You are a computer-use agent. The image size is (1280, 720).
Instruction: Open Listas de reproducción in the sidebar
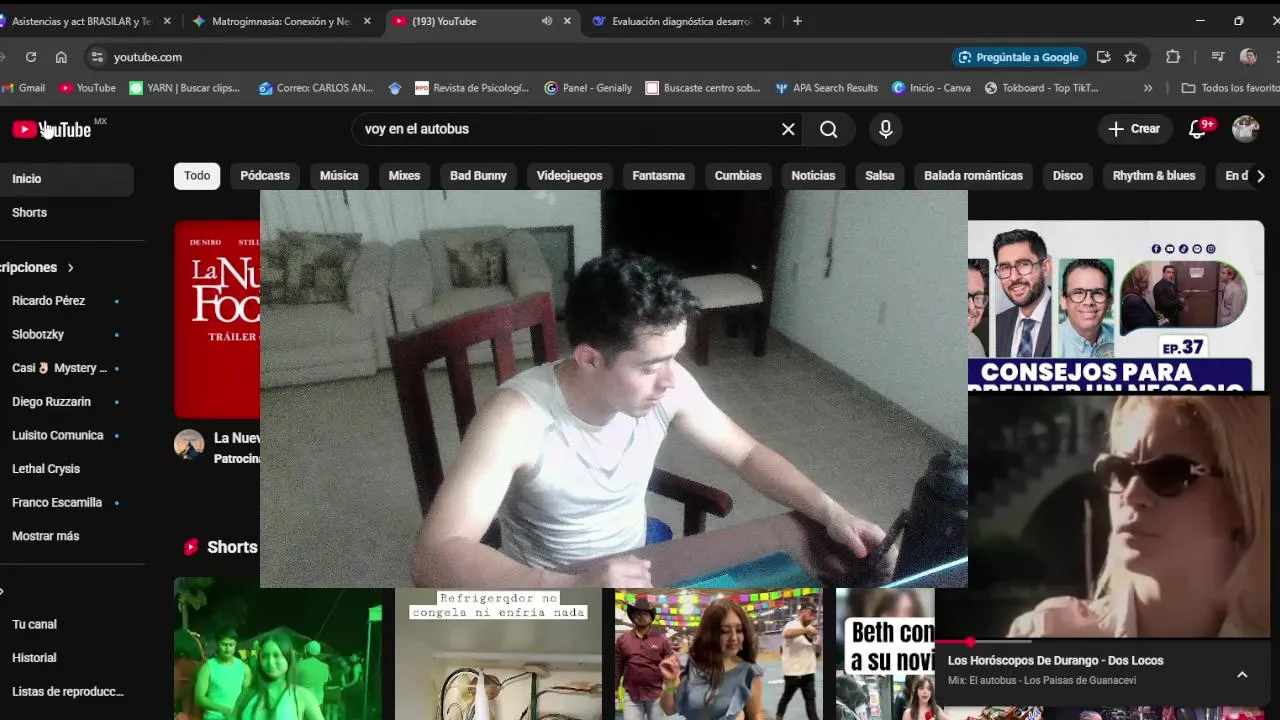[66, 692]
